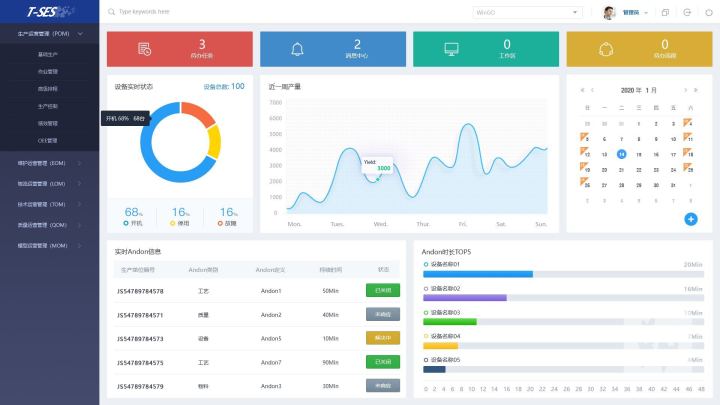Viewport: 720px width, 405px height.
Task: Click the bell icon on the blue card
Action: 297,49
